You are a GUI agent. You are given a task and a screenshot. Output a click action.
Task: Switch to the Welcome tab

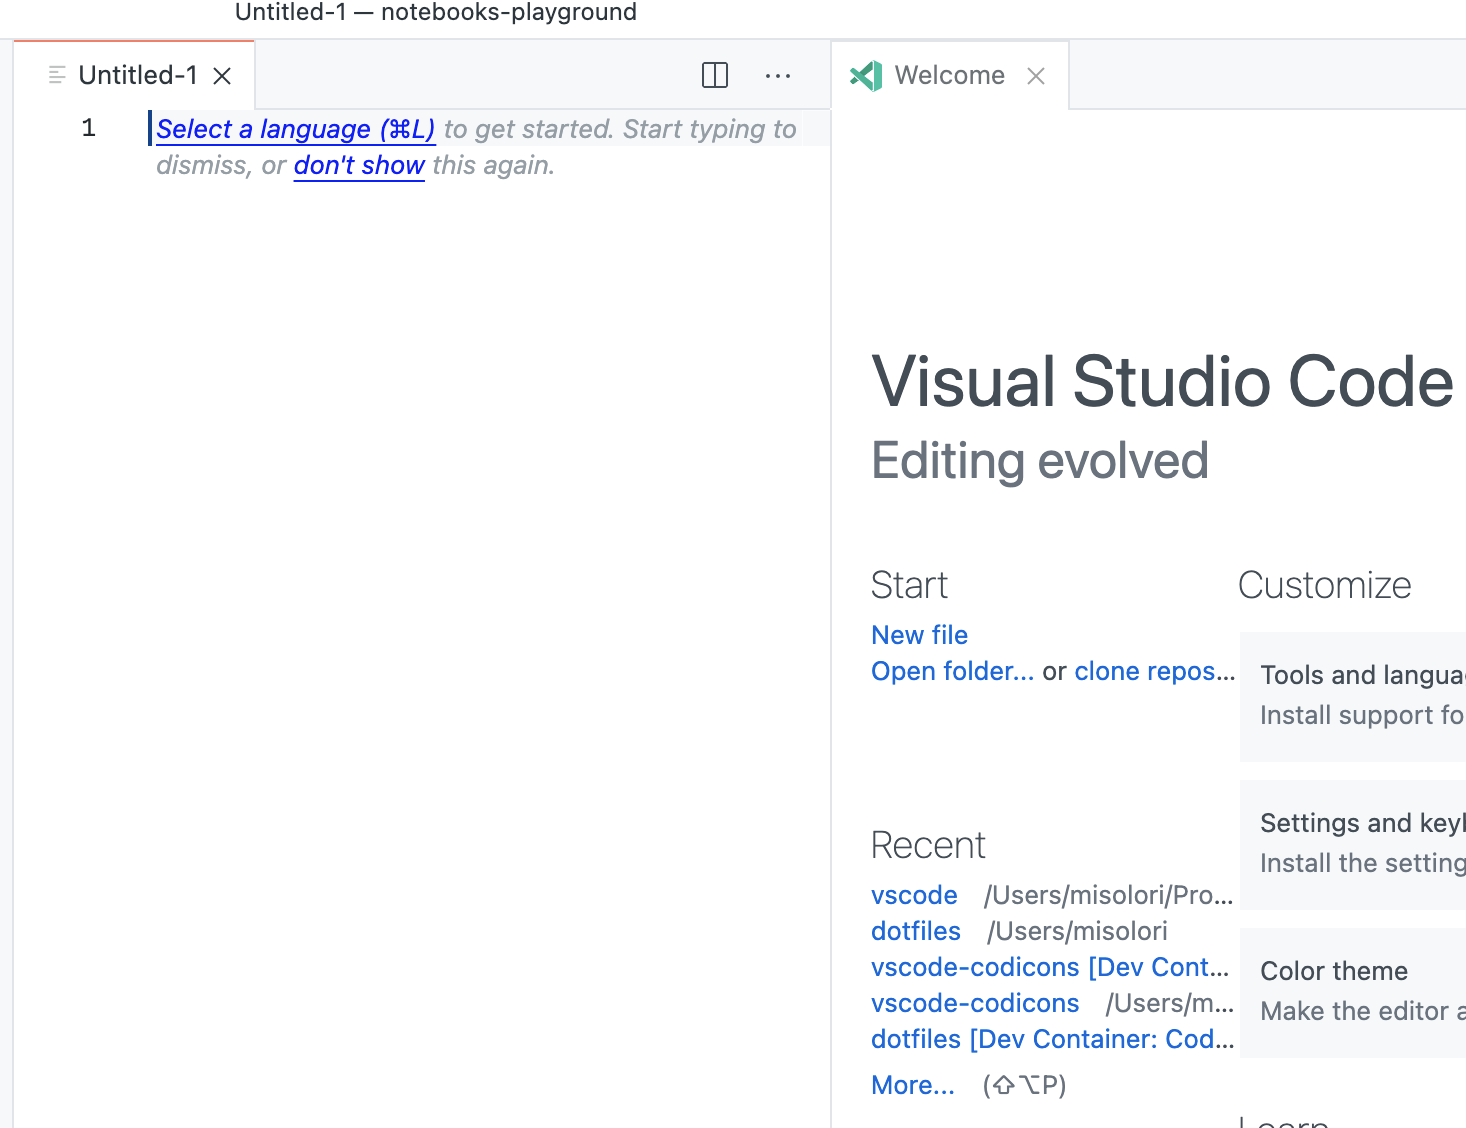(949, 74)
